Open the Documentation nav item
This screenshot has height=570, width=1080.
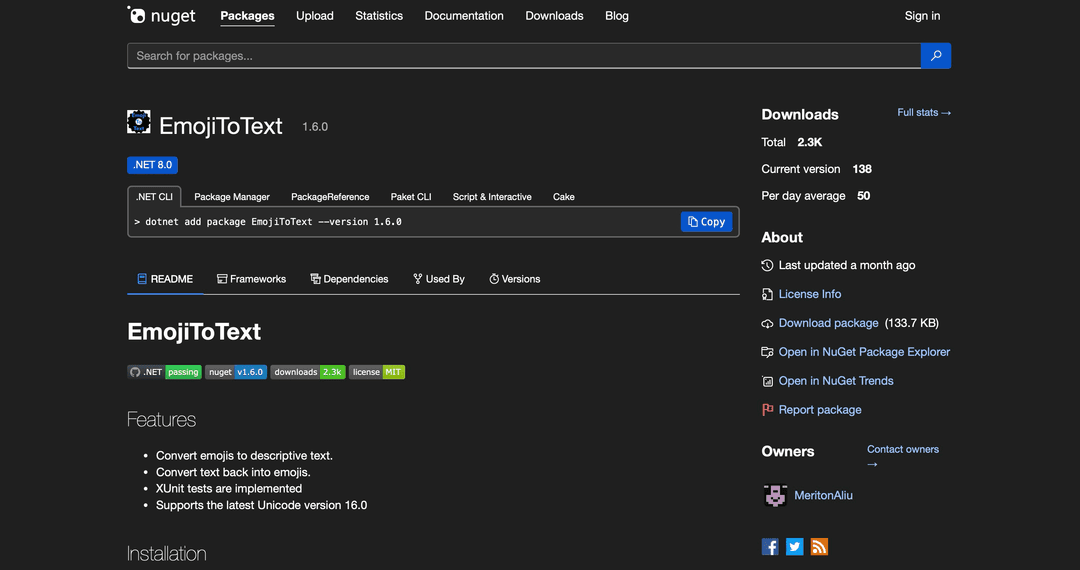point(464,16)
